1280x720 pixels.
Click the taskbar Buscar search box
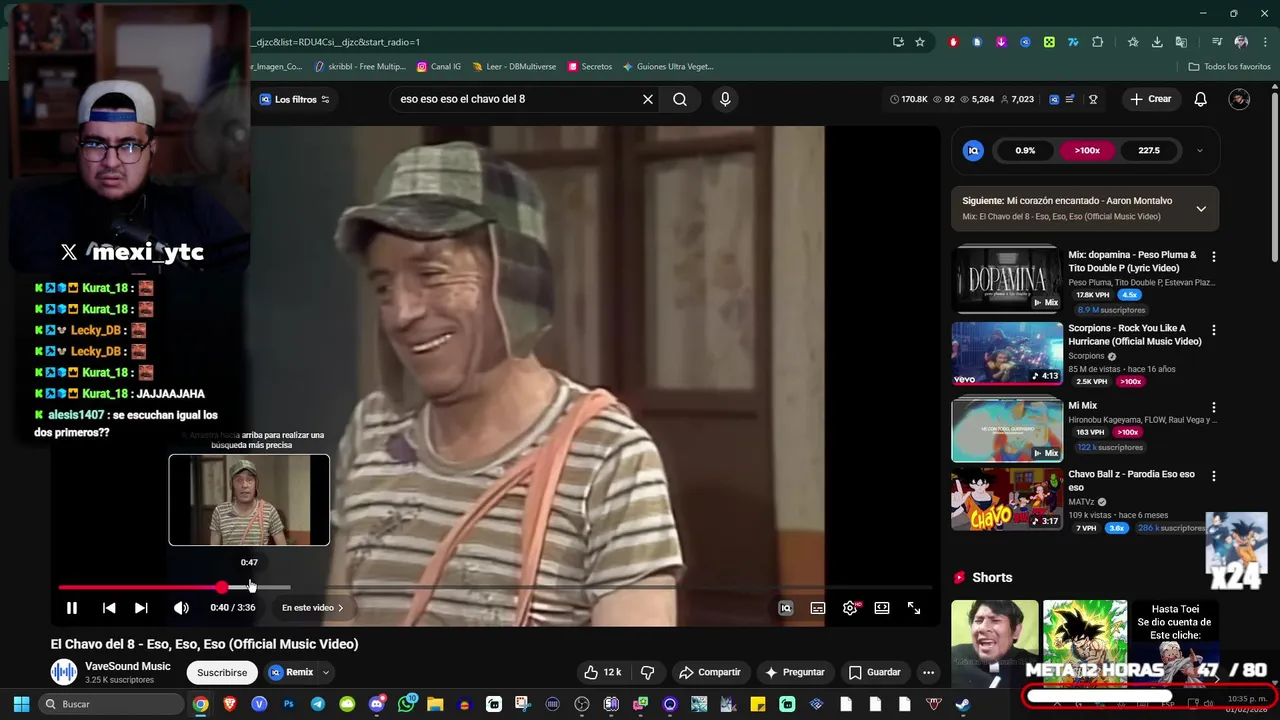(109, 704)
